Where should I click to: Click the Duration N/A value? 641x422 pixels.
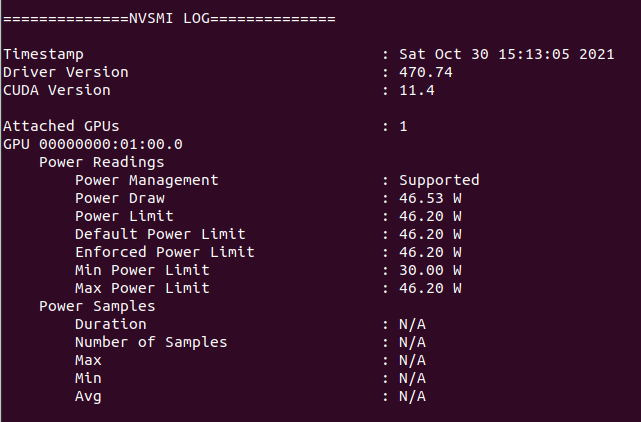tap(412, 325)
